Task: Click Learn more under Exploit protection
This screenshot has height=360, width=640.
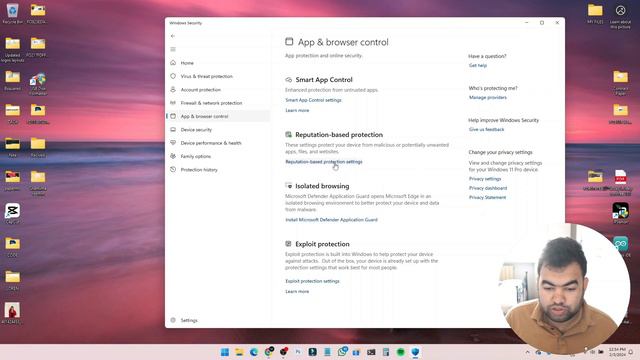Action: click(x=297, y=291)
